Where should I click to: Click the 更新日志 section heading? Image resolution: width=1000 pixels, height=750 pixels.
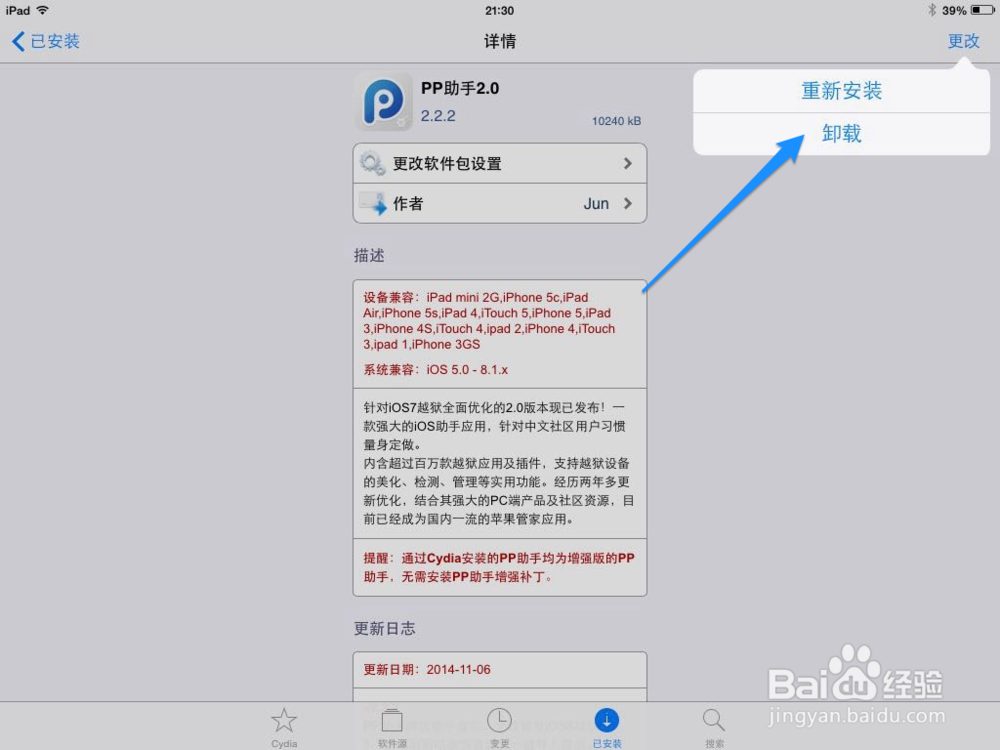pyautogui.click(x=385, y=629)
